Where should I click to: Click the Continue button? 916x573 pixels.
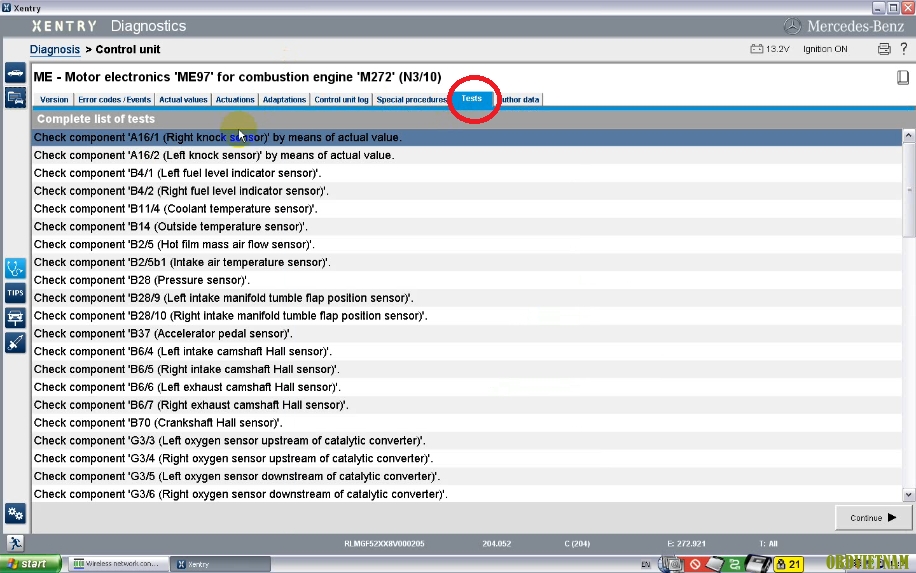pos(873,518)
